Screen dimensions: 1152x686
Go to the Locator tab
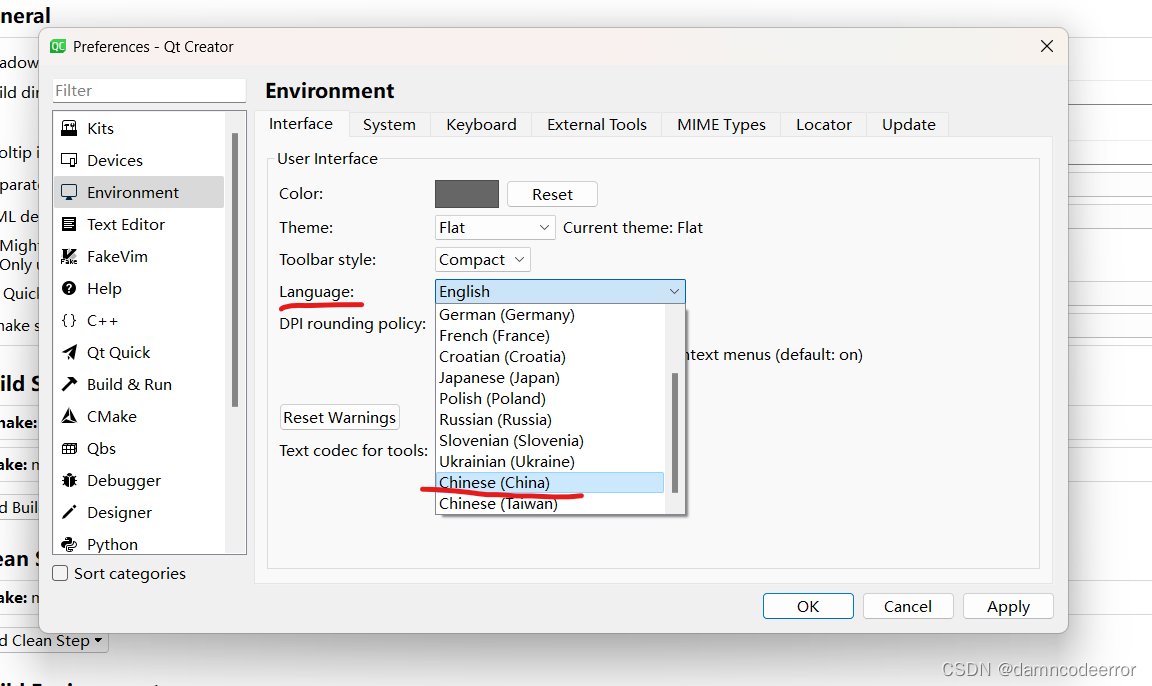[824, 125]
